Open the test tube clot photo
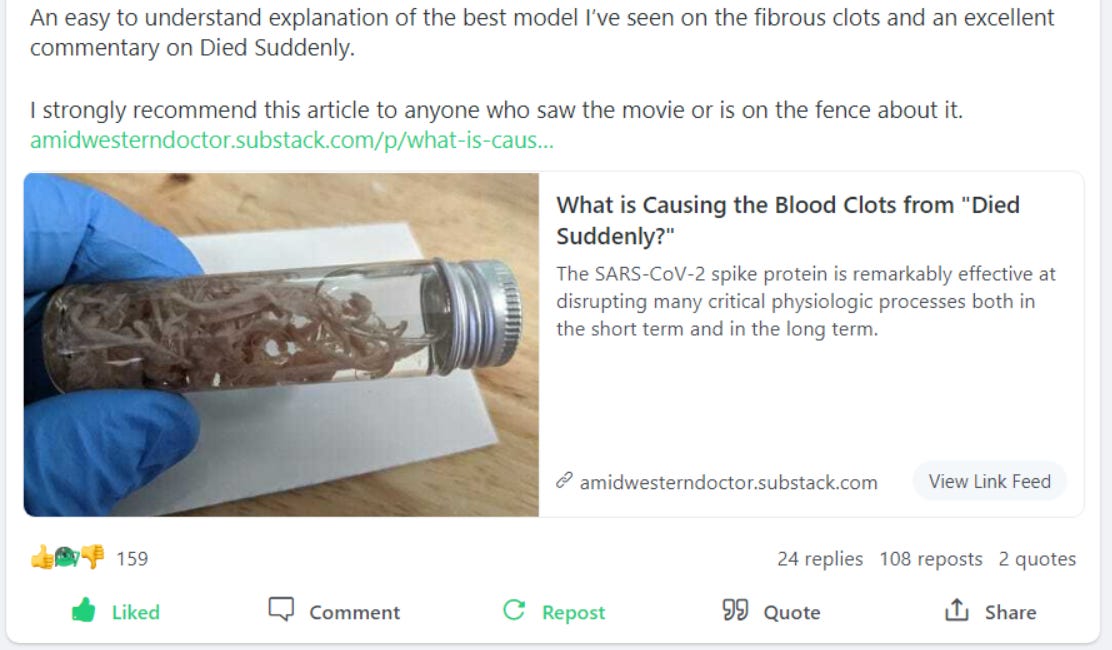The image size is (1112, 650). tap(282, 344)
